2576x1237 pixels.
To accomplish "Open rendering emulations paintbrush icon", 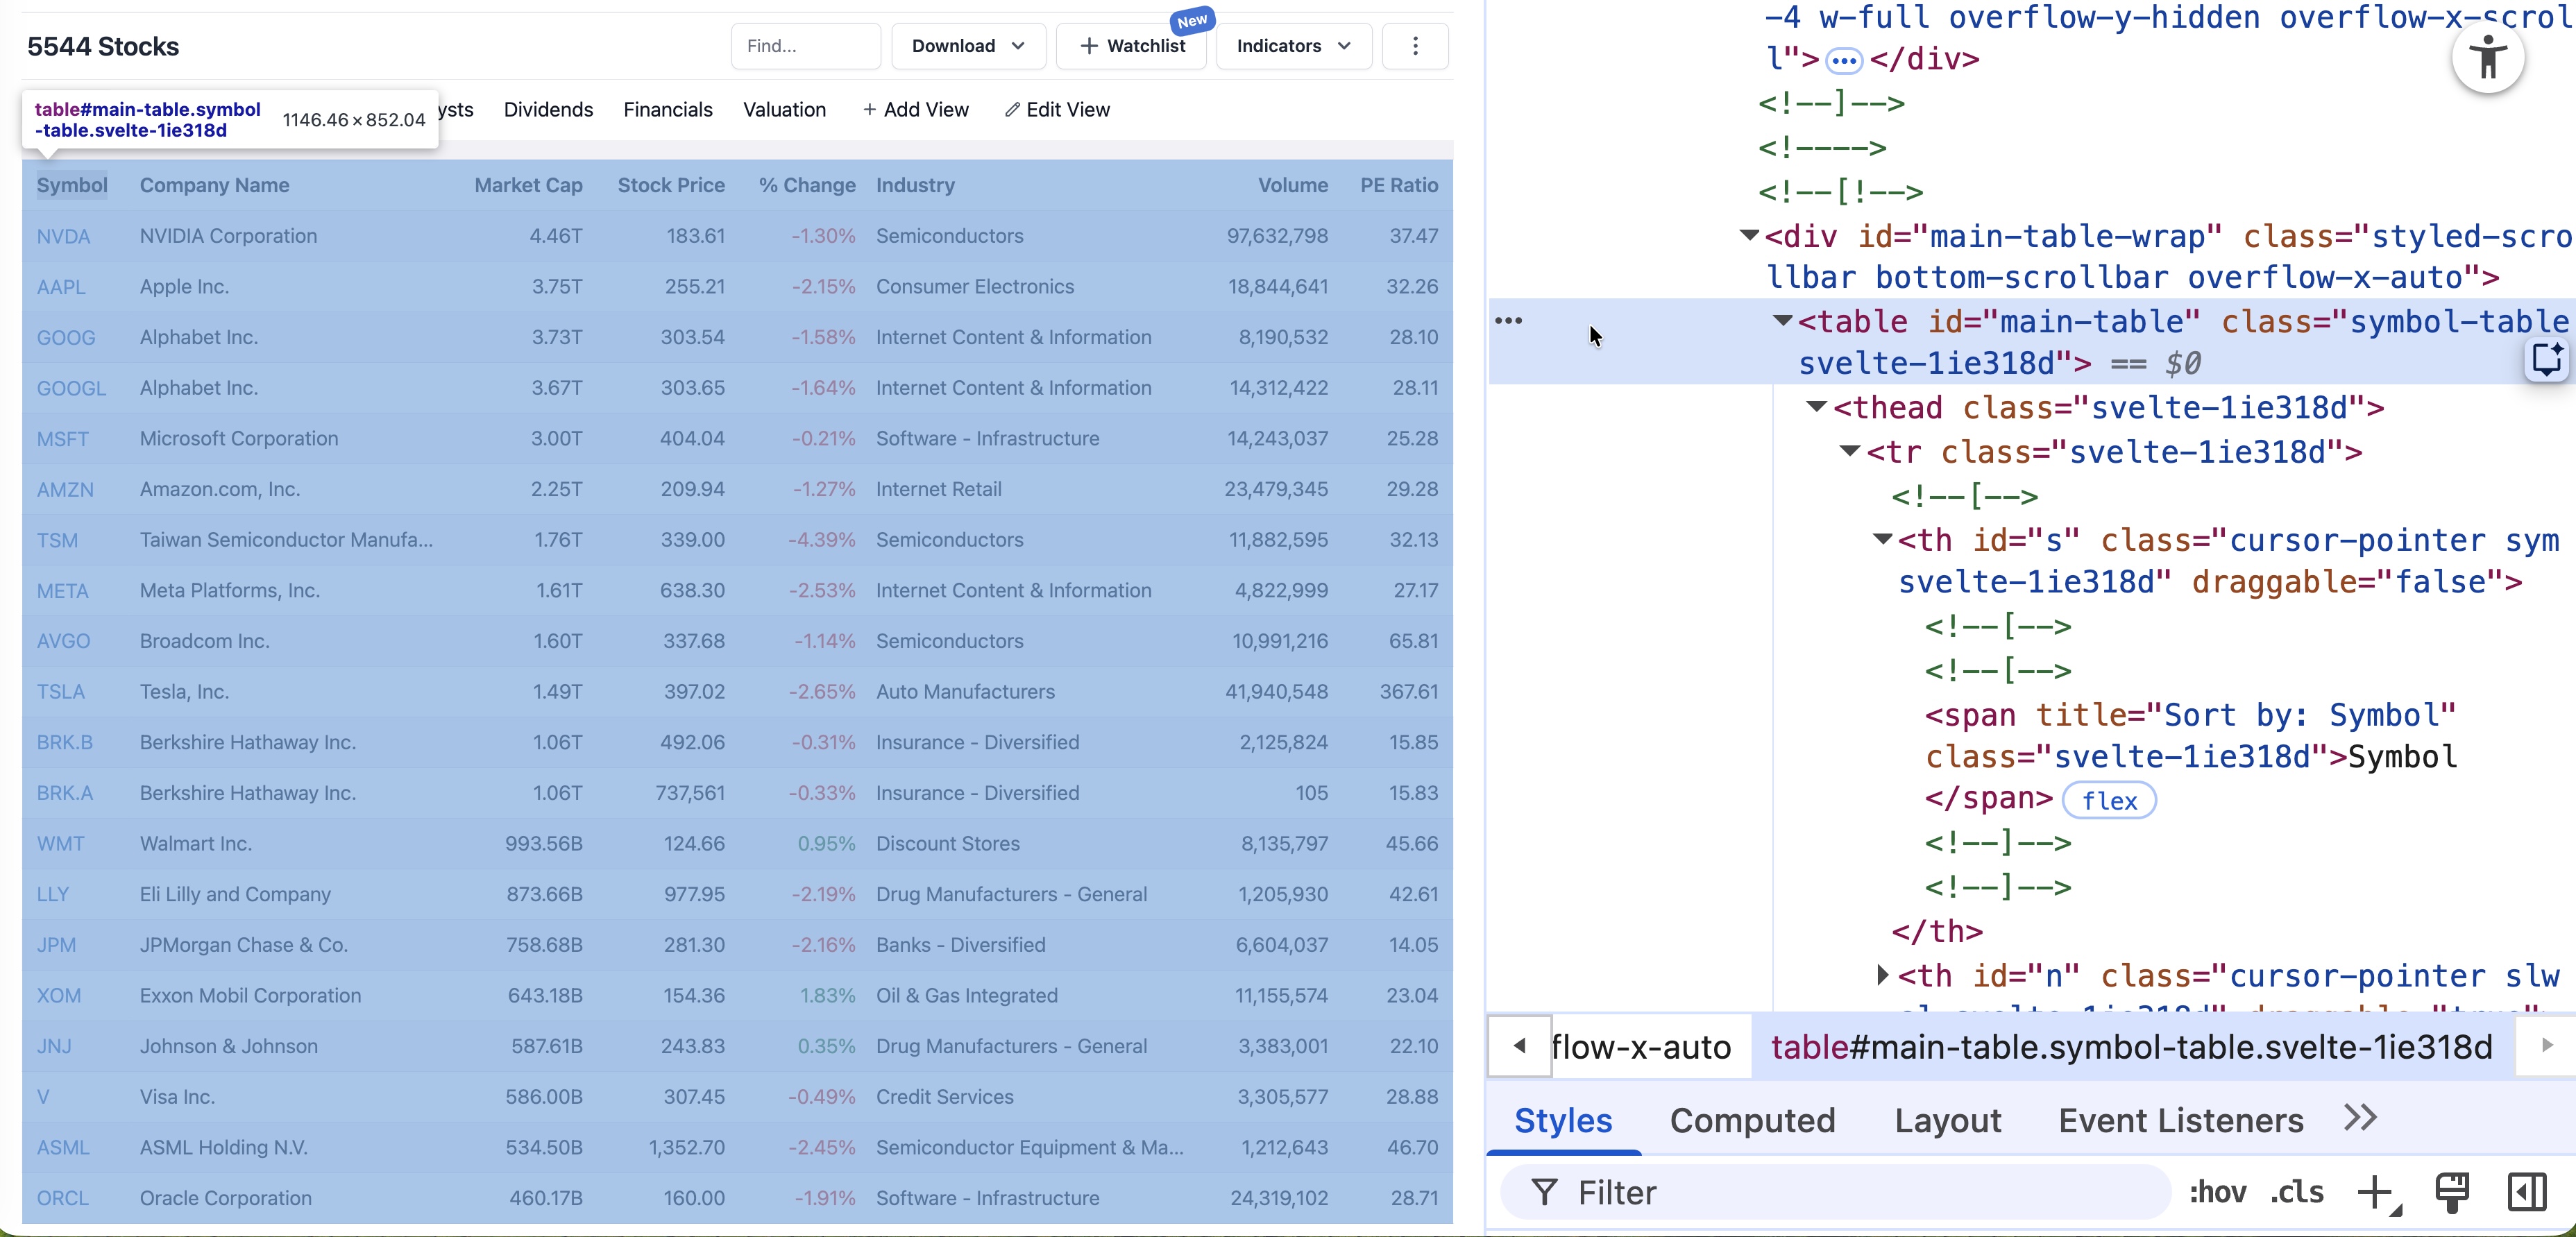I will tap(2451, 1192).
